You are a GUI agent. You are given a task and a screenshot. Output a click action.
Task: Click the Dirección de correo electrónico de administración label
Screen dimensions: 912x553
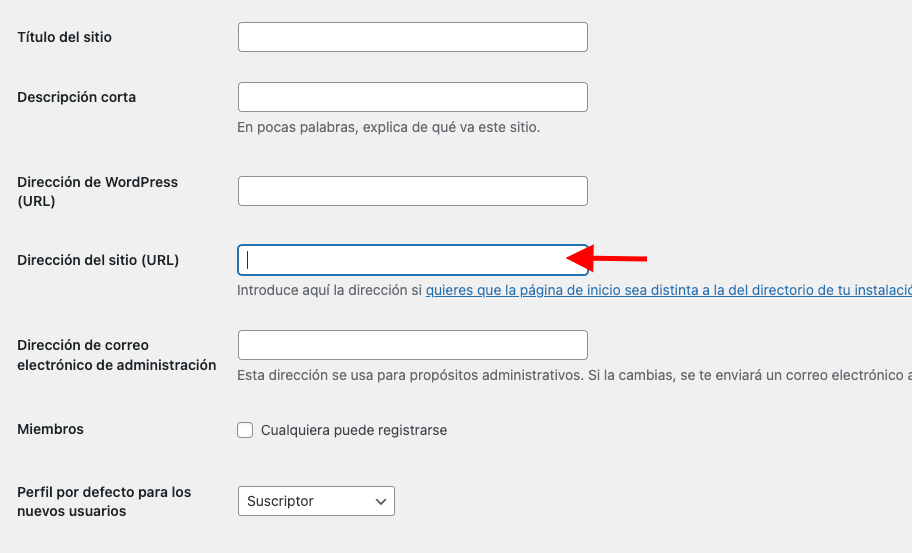(x=116, y=355)
